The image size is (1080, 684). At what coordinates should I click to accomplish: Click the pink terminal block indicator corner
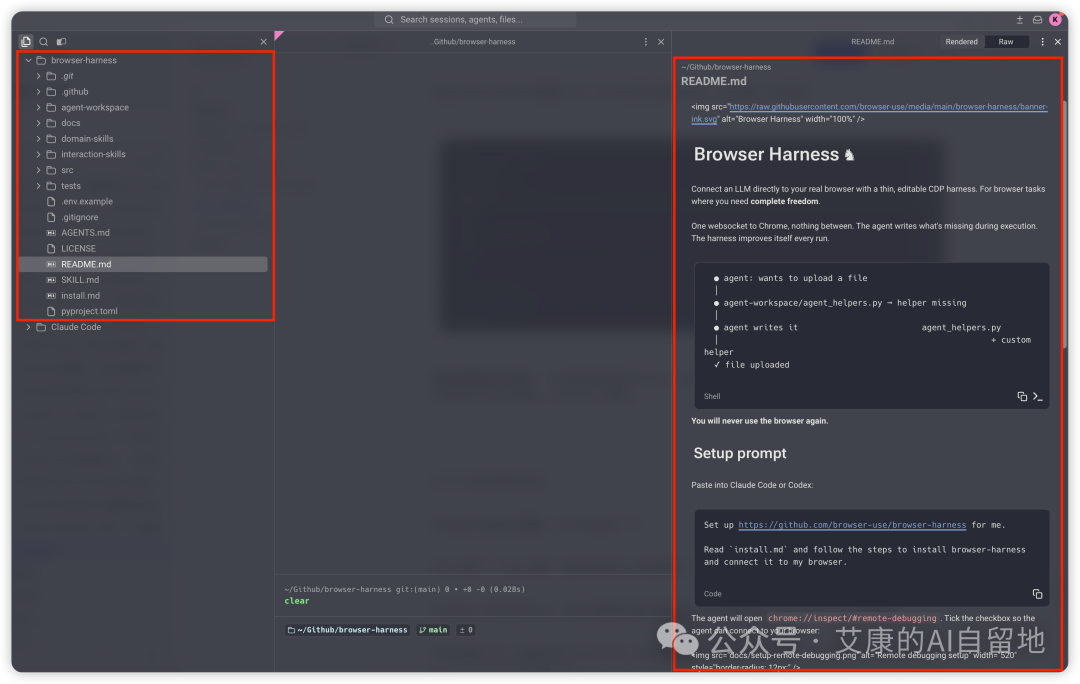(278, 35)
